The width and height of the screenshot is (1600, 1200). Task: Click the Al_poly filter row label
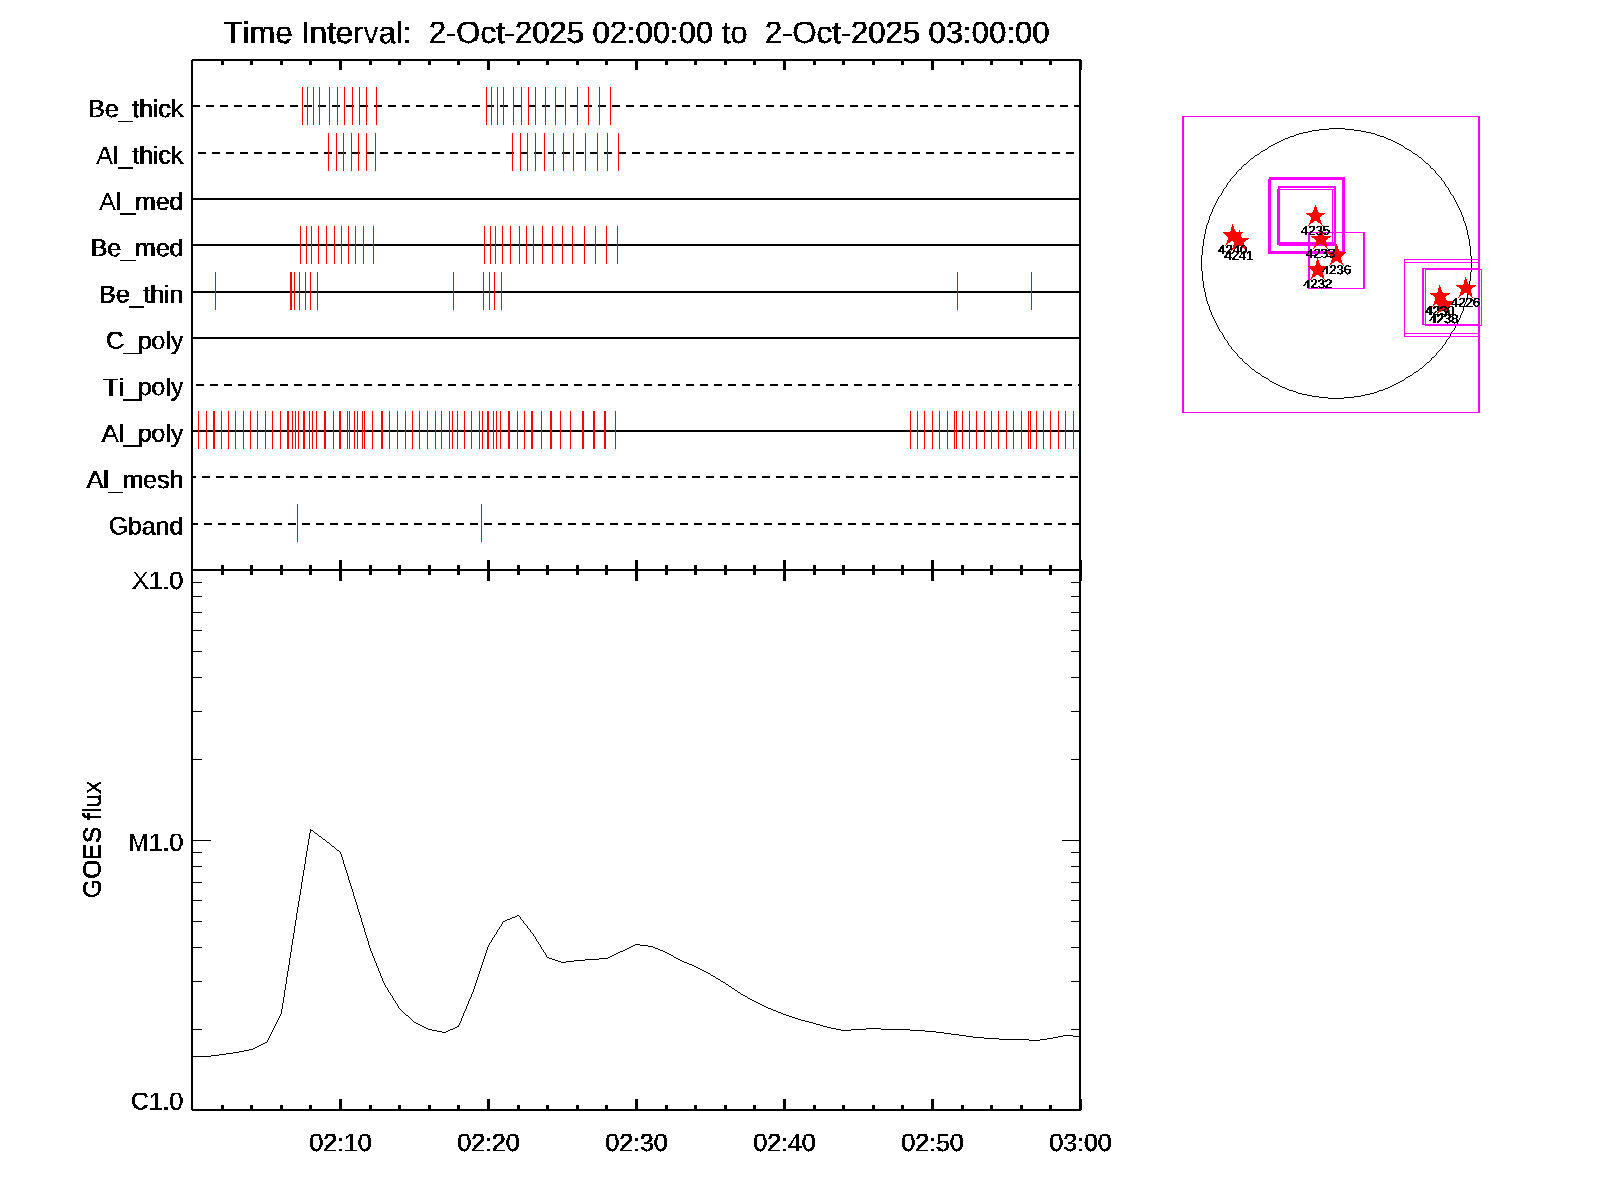142,433
